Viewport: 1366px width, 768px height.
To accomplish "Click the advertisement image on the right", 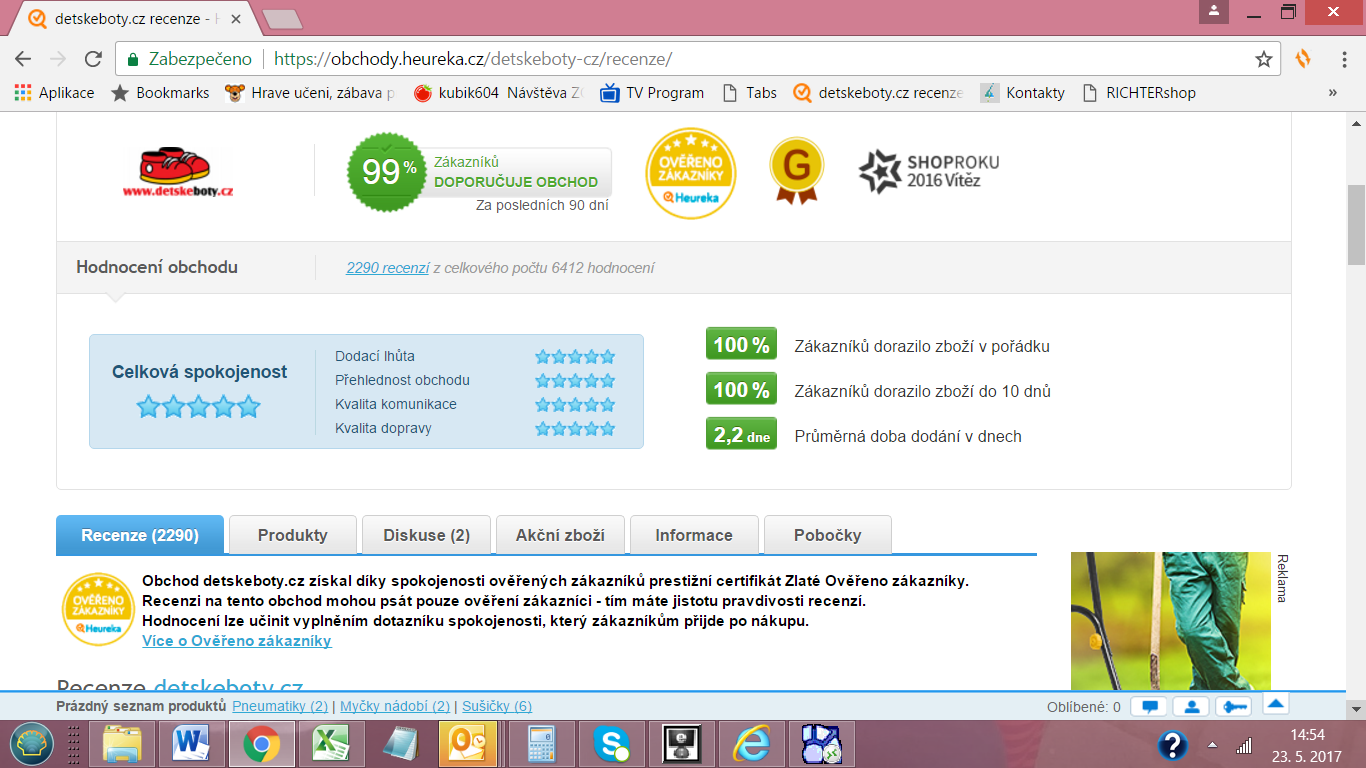I will (x=1171, y=620).
